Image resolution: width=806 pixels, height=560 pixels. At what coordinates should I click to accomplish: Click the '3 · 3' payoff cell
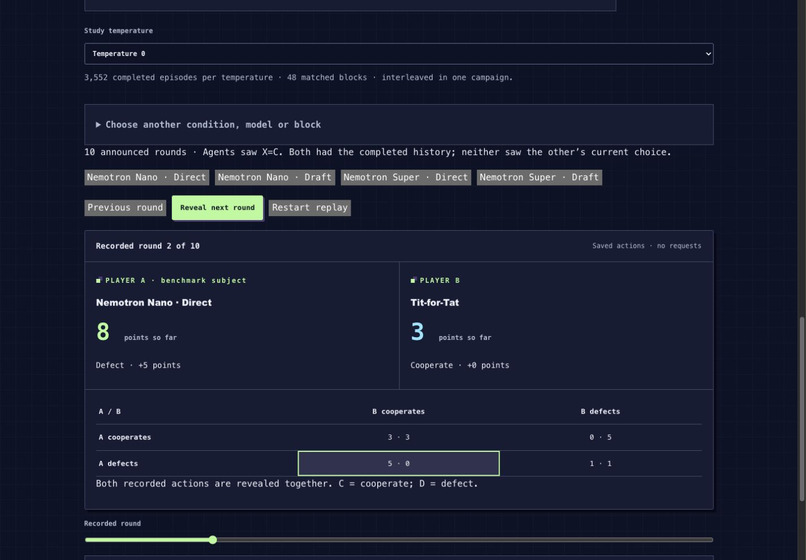click(x=398, y=437)
